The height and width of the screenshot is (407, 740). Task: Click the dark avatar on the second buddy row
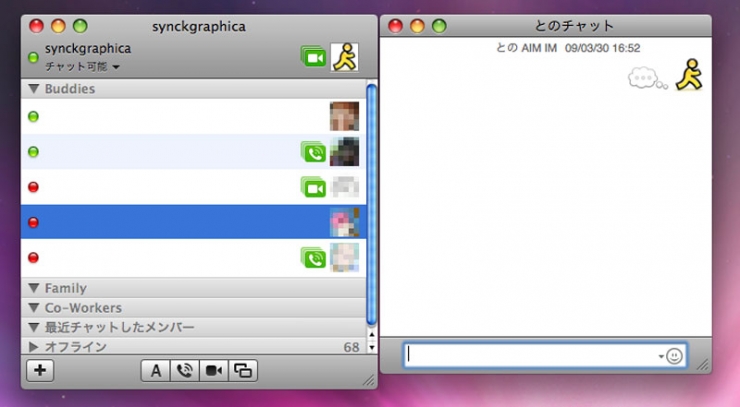pyautogui.click(x=345, y=152)
